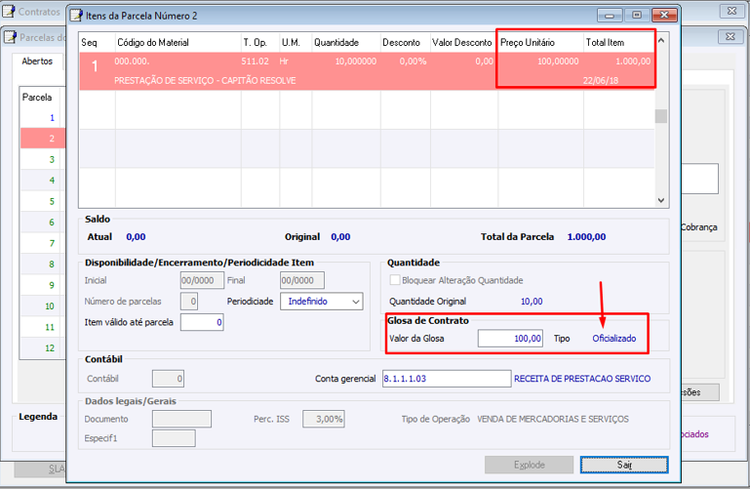Click the Documento field

[x=182, y=419]
